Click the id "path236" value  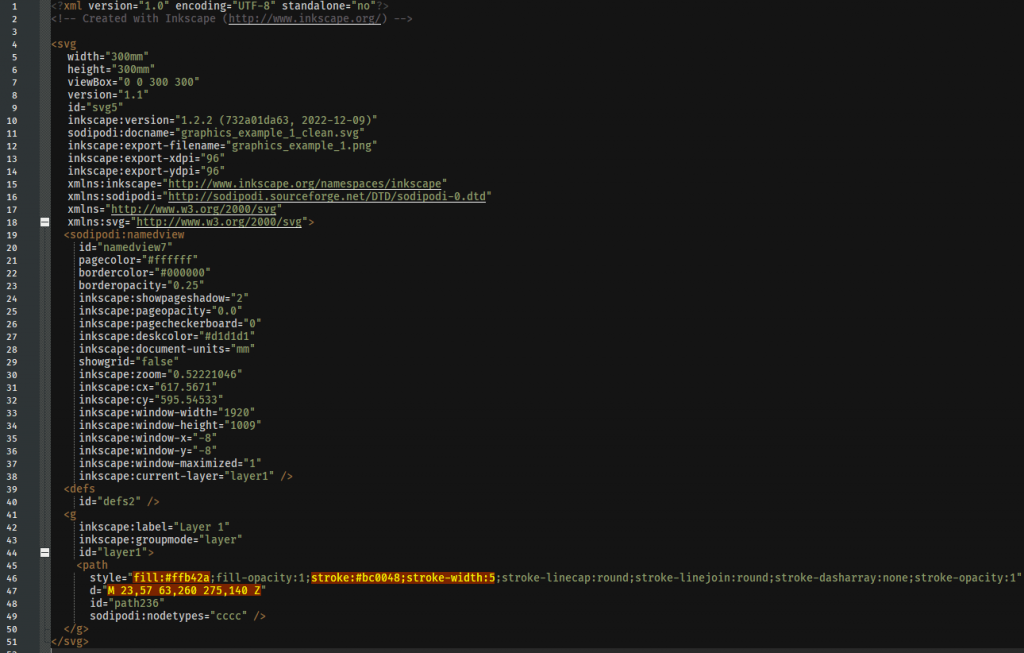coord(133,602)
